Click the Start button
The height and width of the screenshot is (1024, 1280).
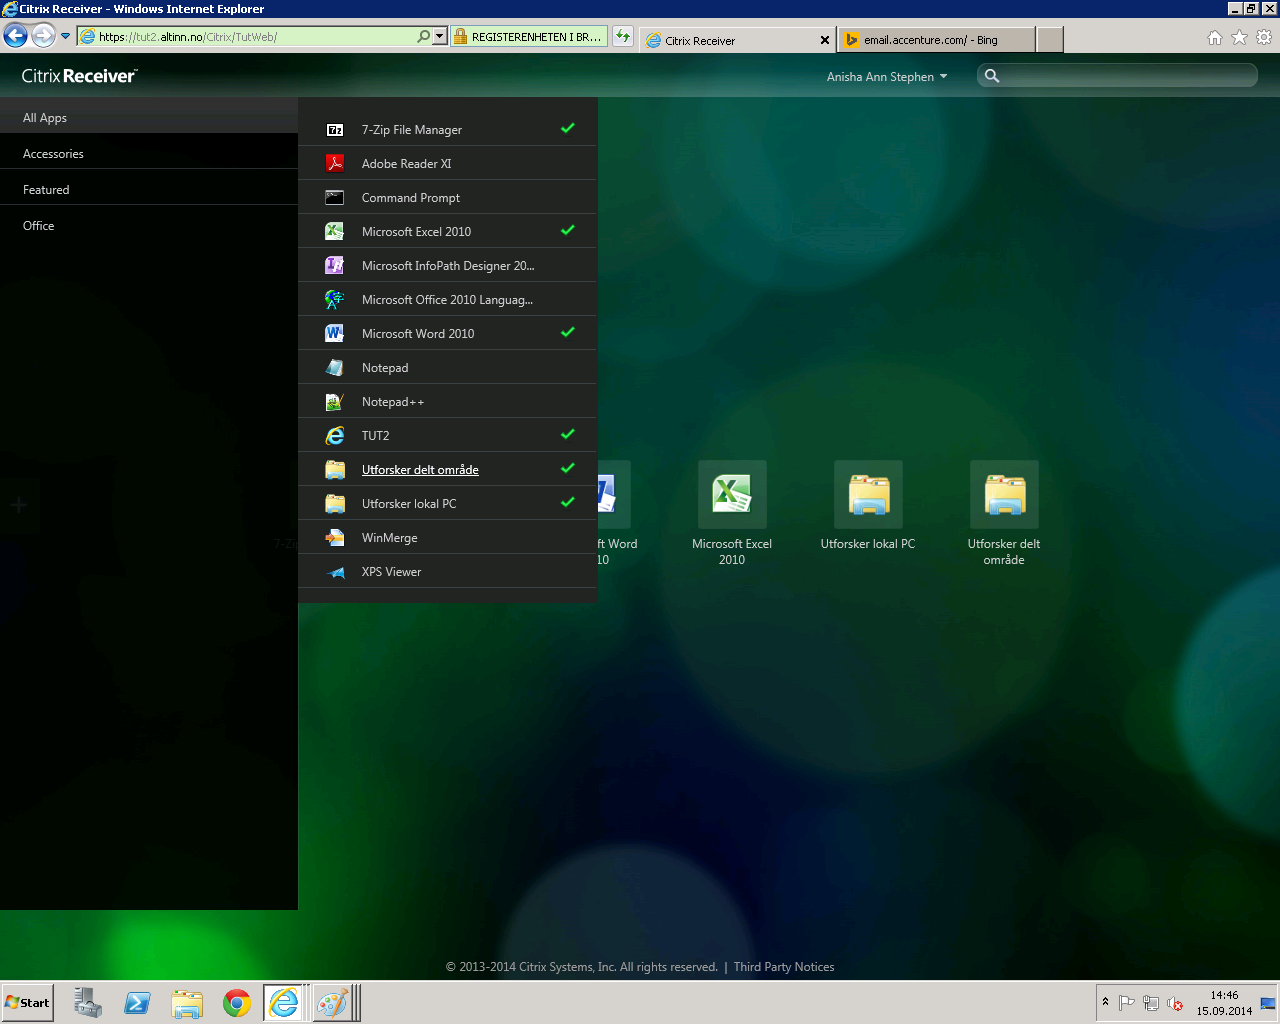click(27, 1003)
